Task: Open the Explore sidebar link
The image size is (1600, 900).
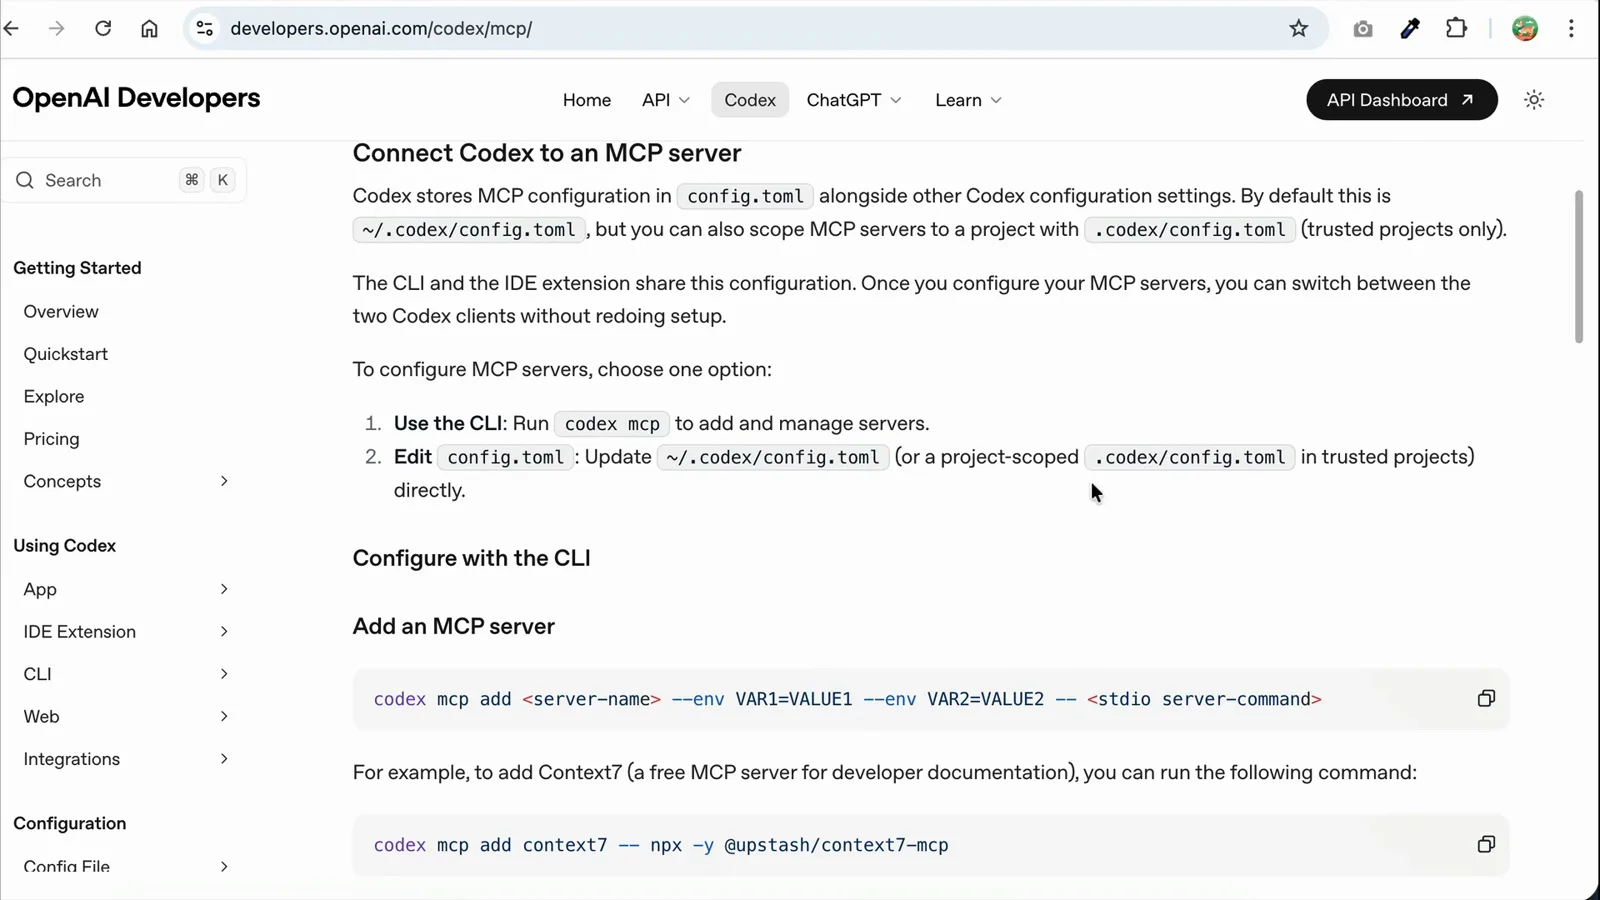Action: pyautogui.click(x=54, y=396)
